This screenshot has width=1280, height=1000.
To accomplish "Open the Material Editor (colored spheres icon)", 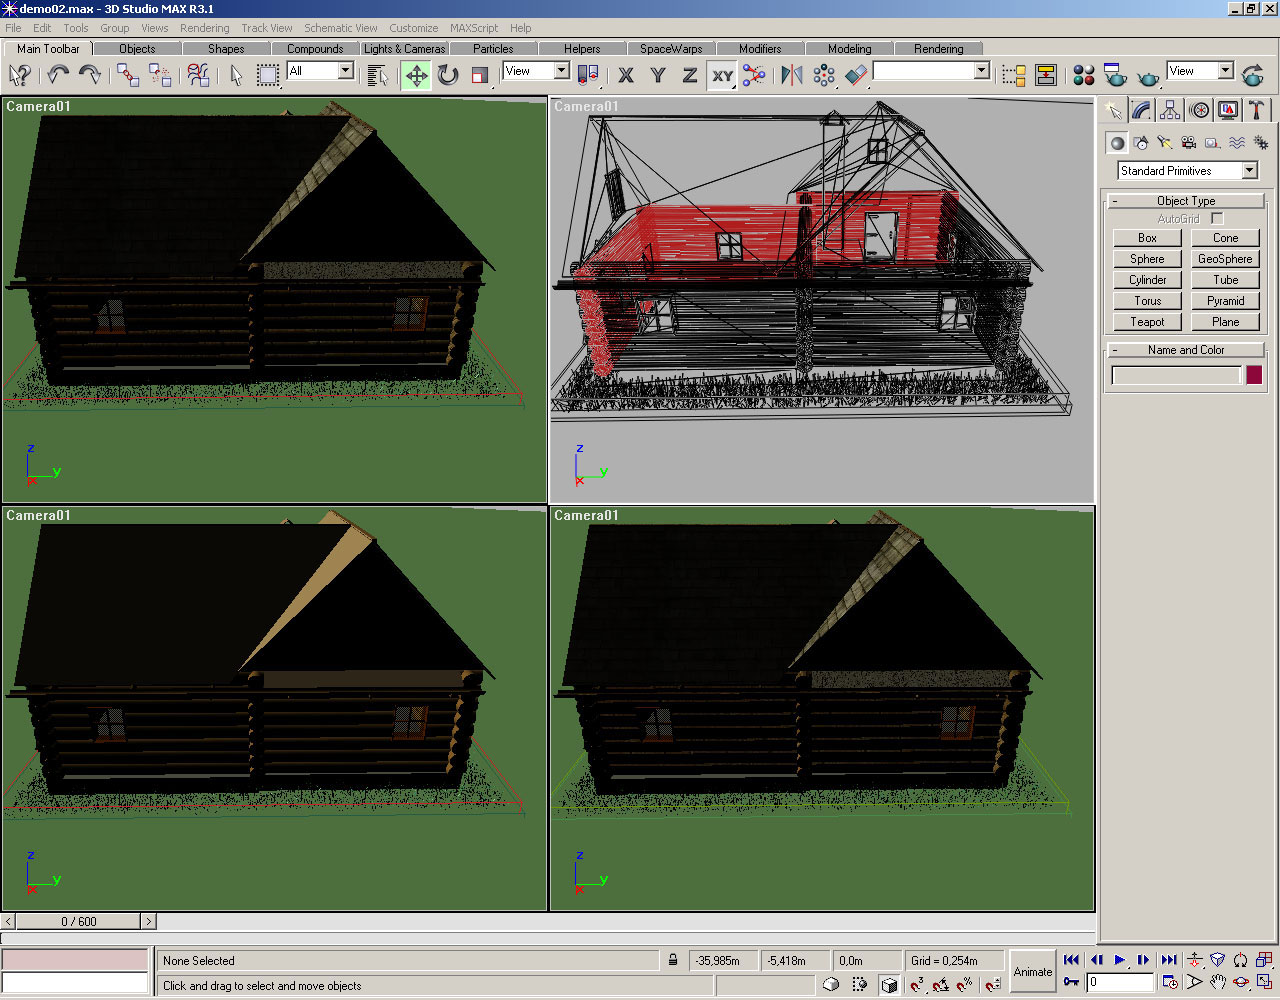I will [1083, 75].
